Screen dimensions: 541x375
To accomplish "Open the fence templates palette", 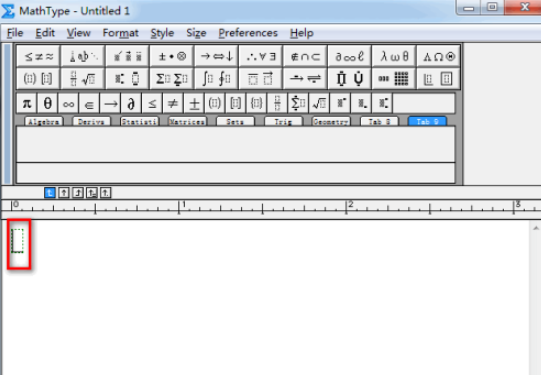I will (x=39, y=79).
